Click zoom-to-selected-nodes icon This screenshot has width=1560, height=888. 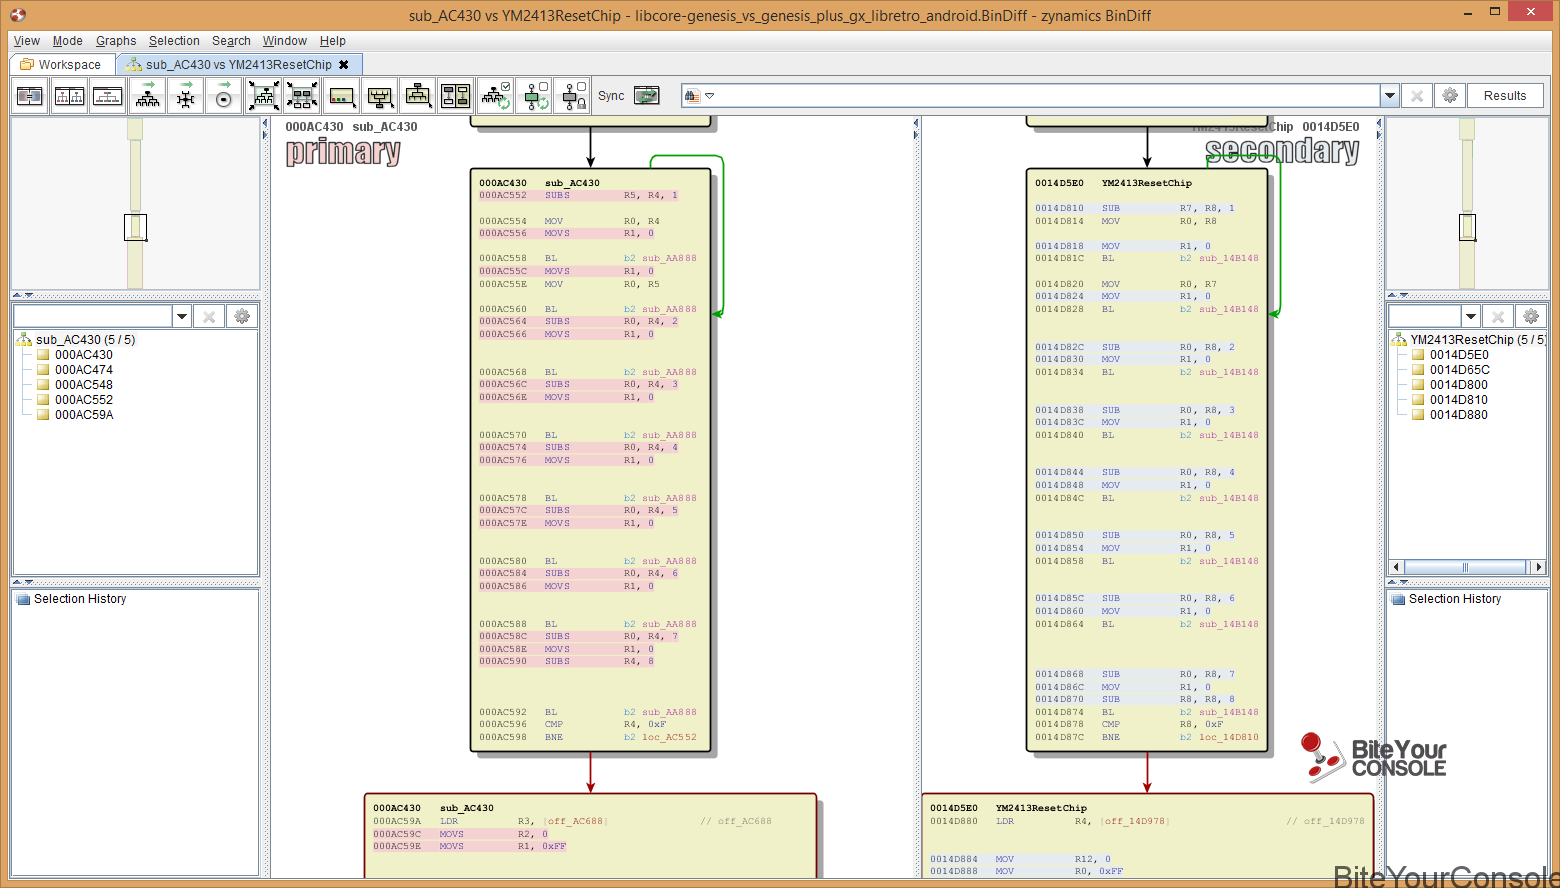(302, 96)
